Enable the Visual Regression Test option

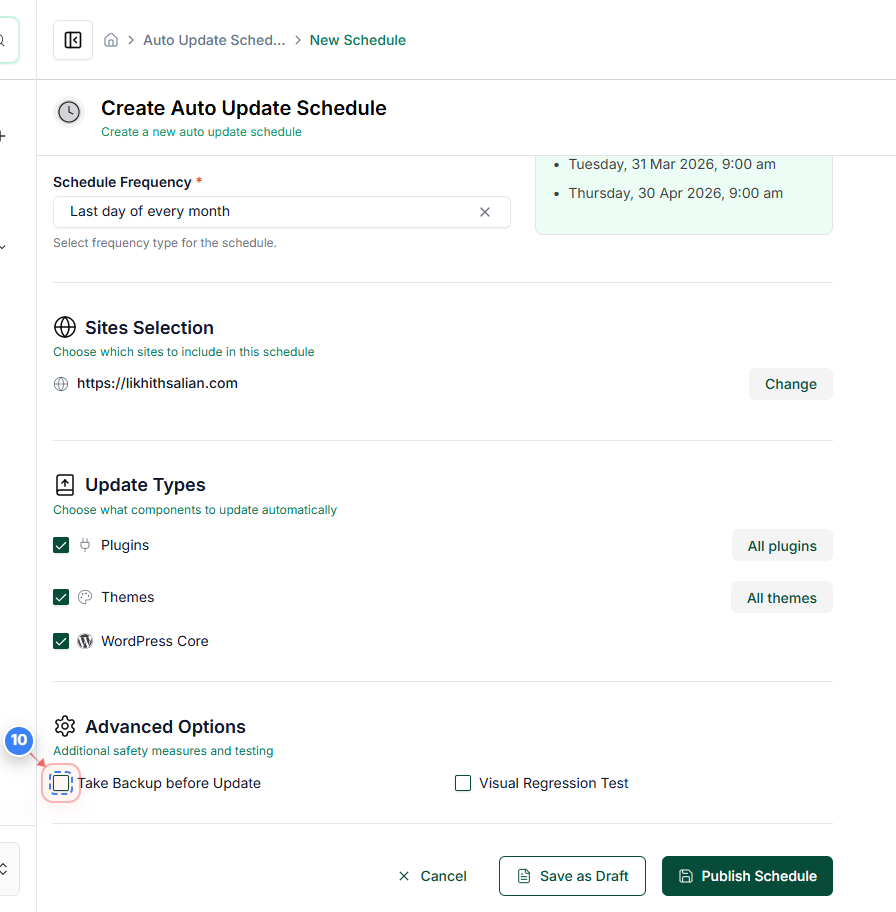click(463, 783)
